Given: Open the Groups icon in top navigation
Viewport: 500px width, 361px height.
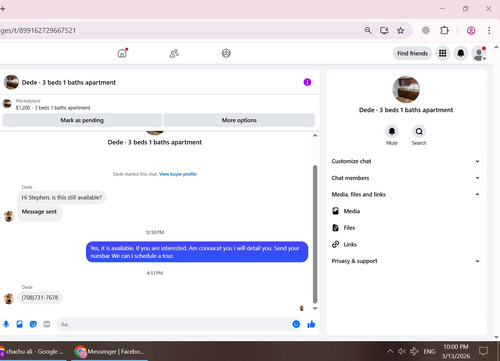Looking at the screenshot, I should (226, 53).
